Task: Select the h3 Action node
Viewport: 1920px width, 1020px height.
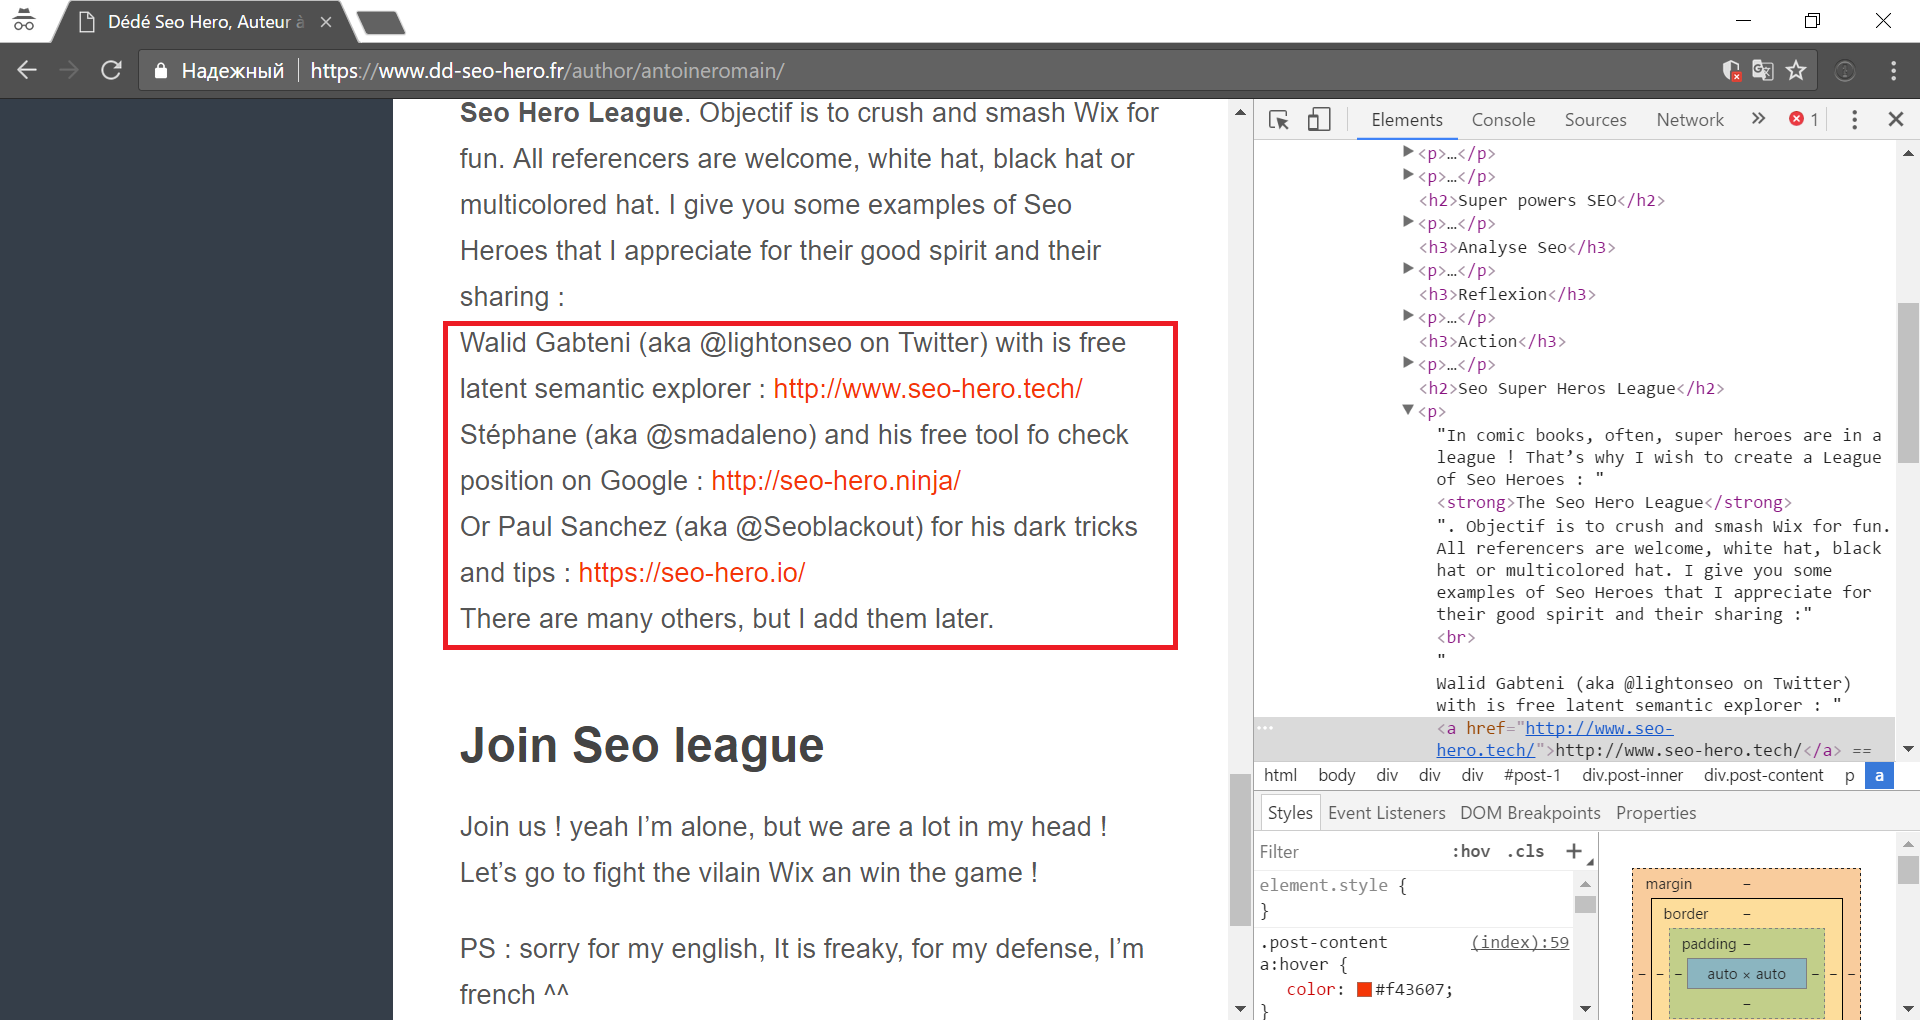Action: (x=1491, y=341)
